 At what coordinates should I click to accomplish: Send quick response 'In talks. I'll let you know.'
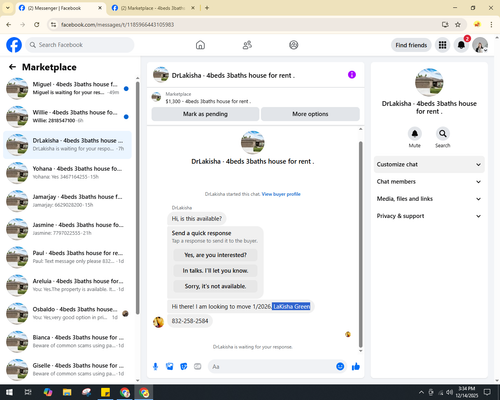(215, 271)
